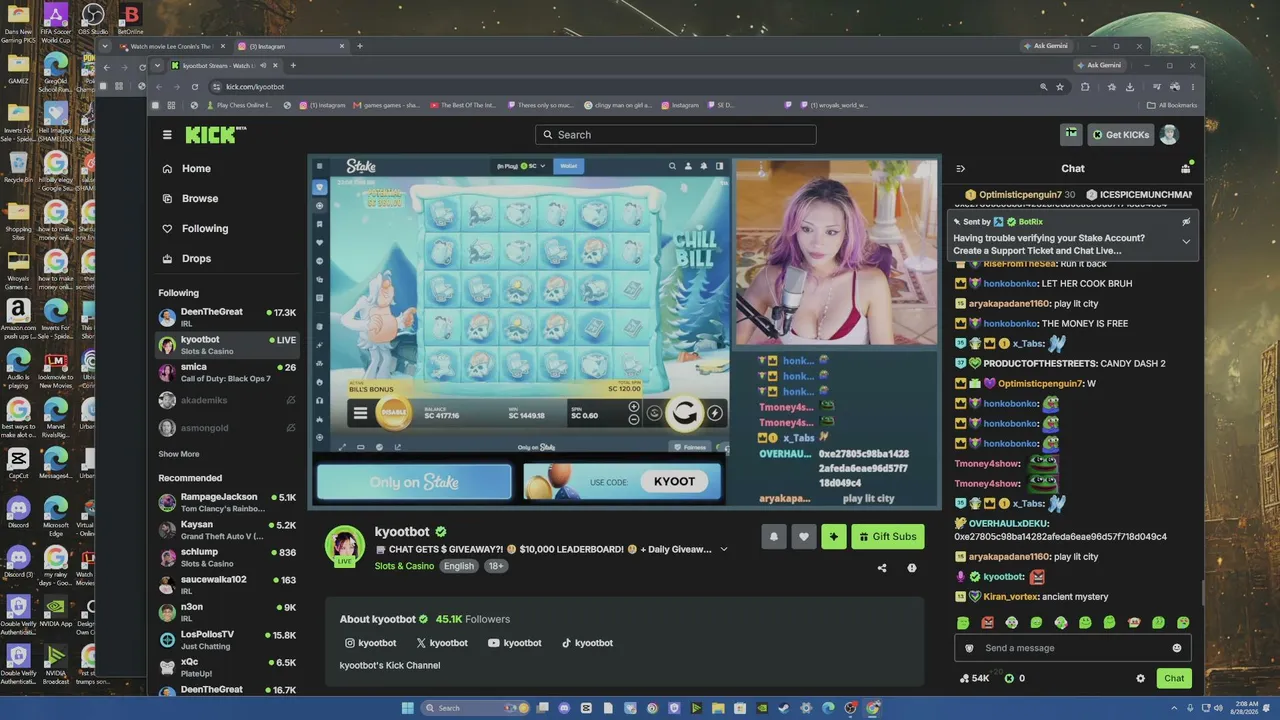Image resolution: width=1280 pixels, height=720 pixels.
Task: Open The Best Of The Int… YouTube bookmark
Action: (463, 105)
